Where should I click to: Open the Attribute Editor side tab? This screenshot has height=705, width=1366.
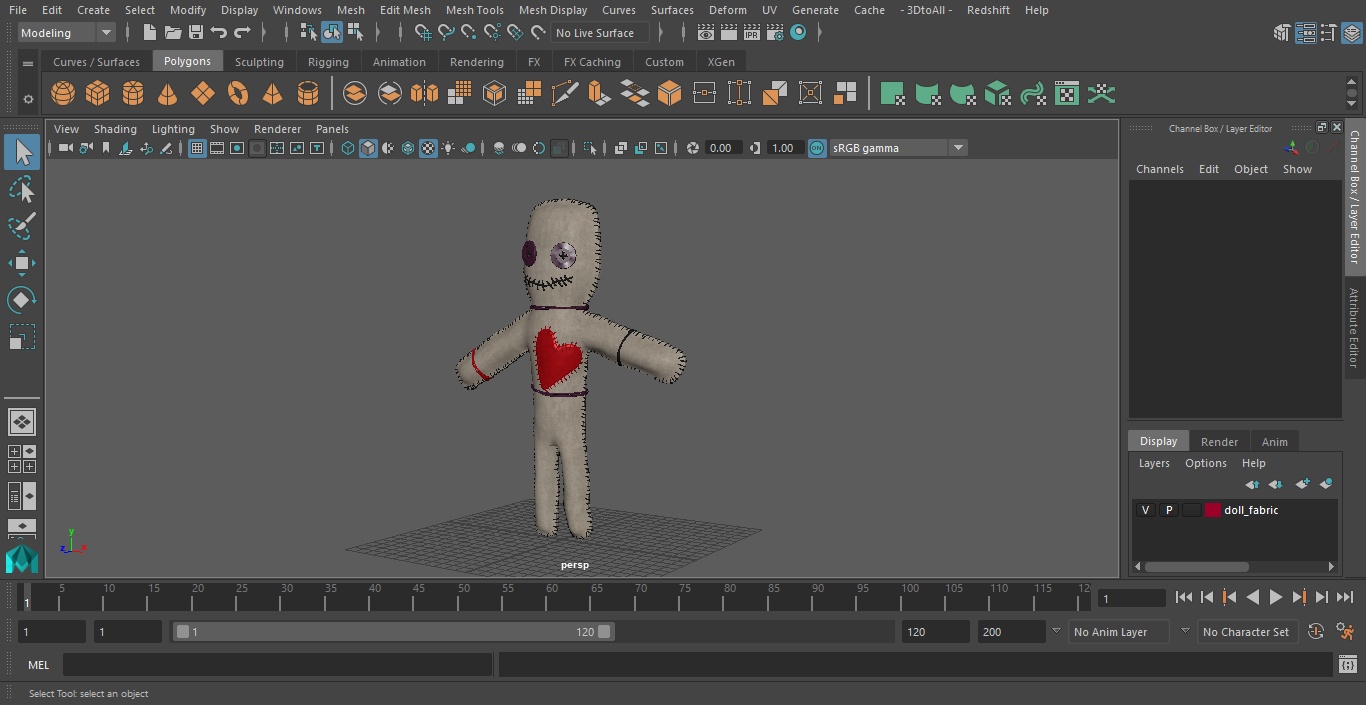(x=1354, y=326)
